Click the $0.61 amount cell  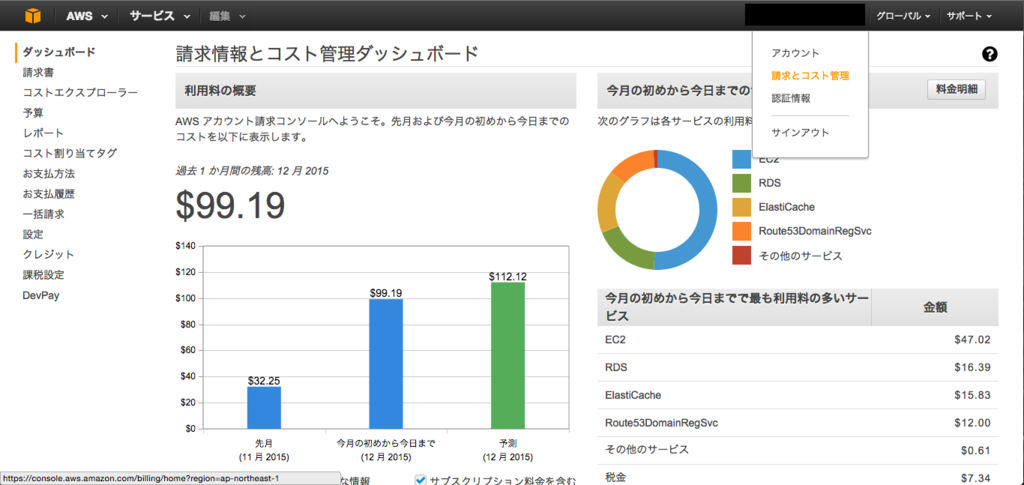pyautogui.click(x=975, y=450)
